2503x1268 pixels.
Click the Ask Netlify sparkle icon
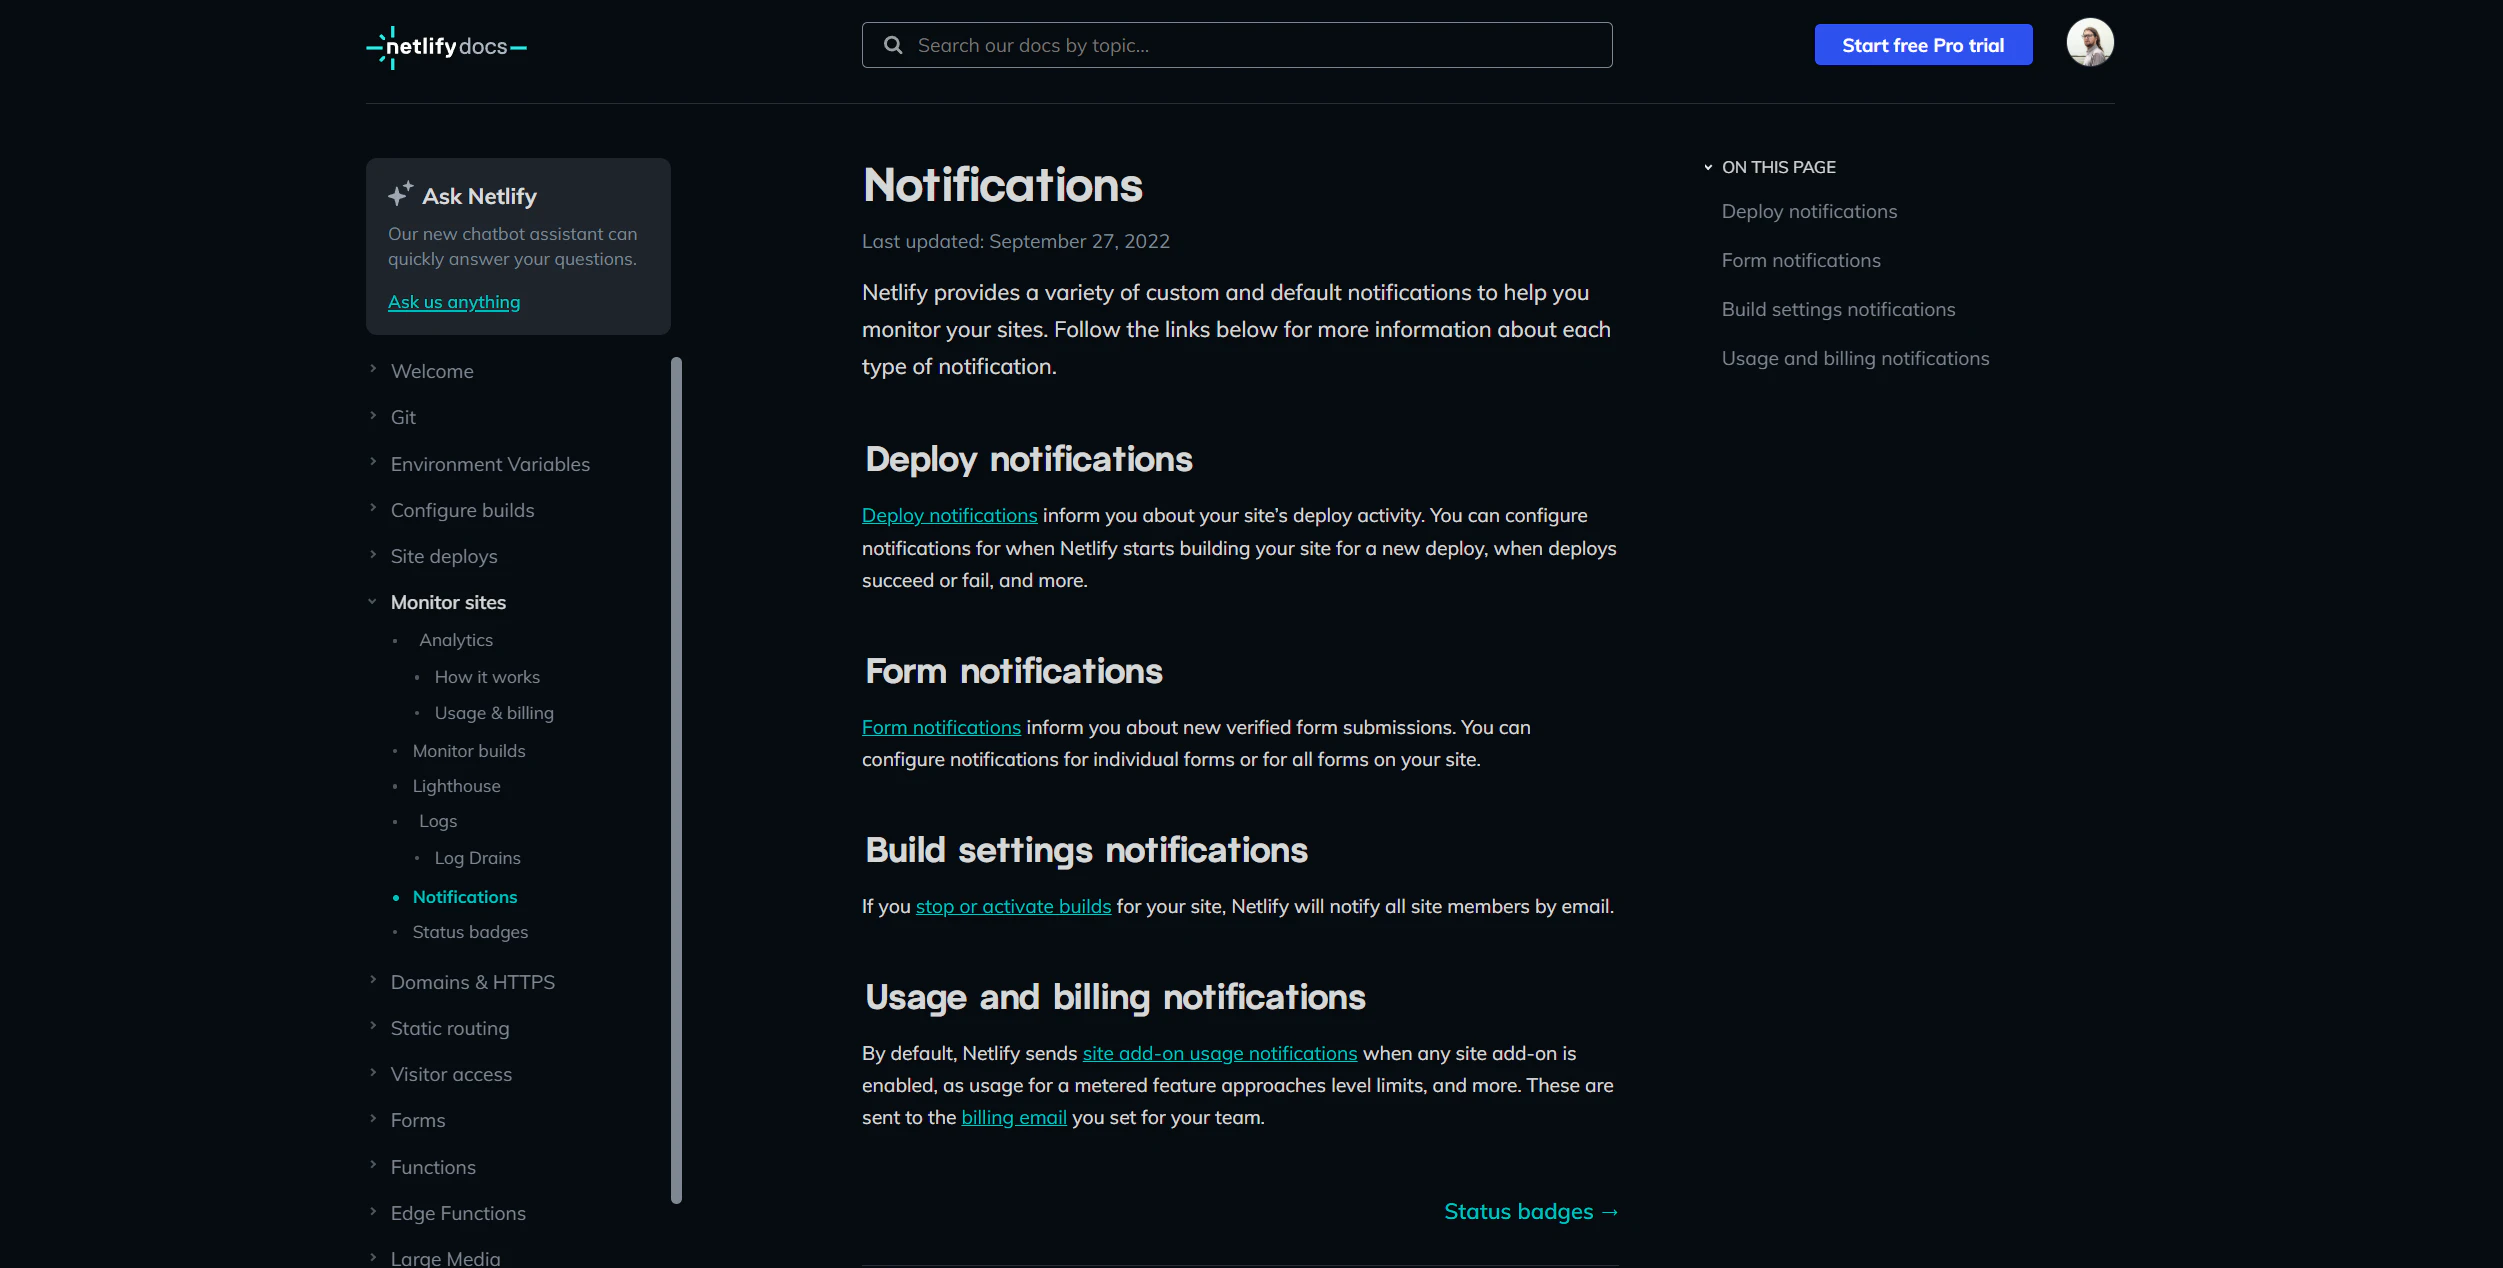(x=399, y=194)
